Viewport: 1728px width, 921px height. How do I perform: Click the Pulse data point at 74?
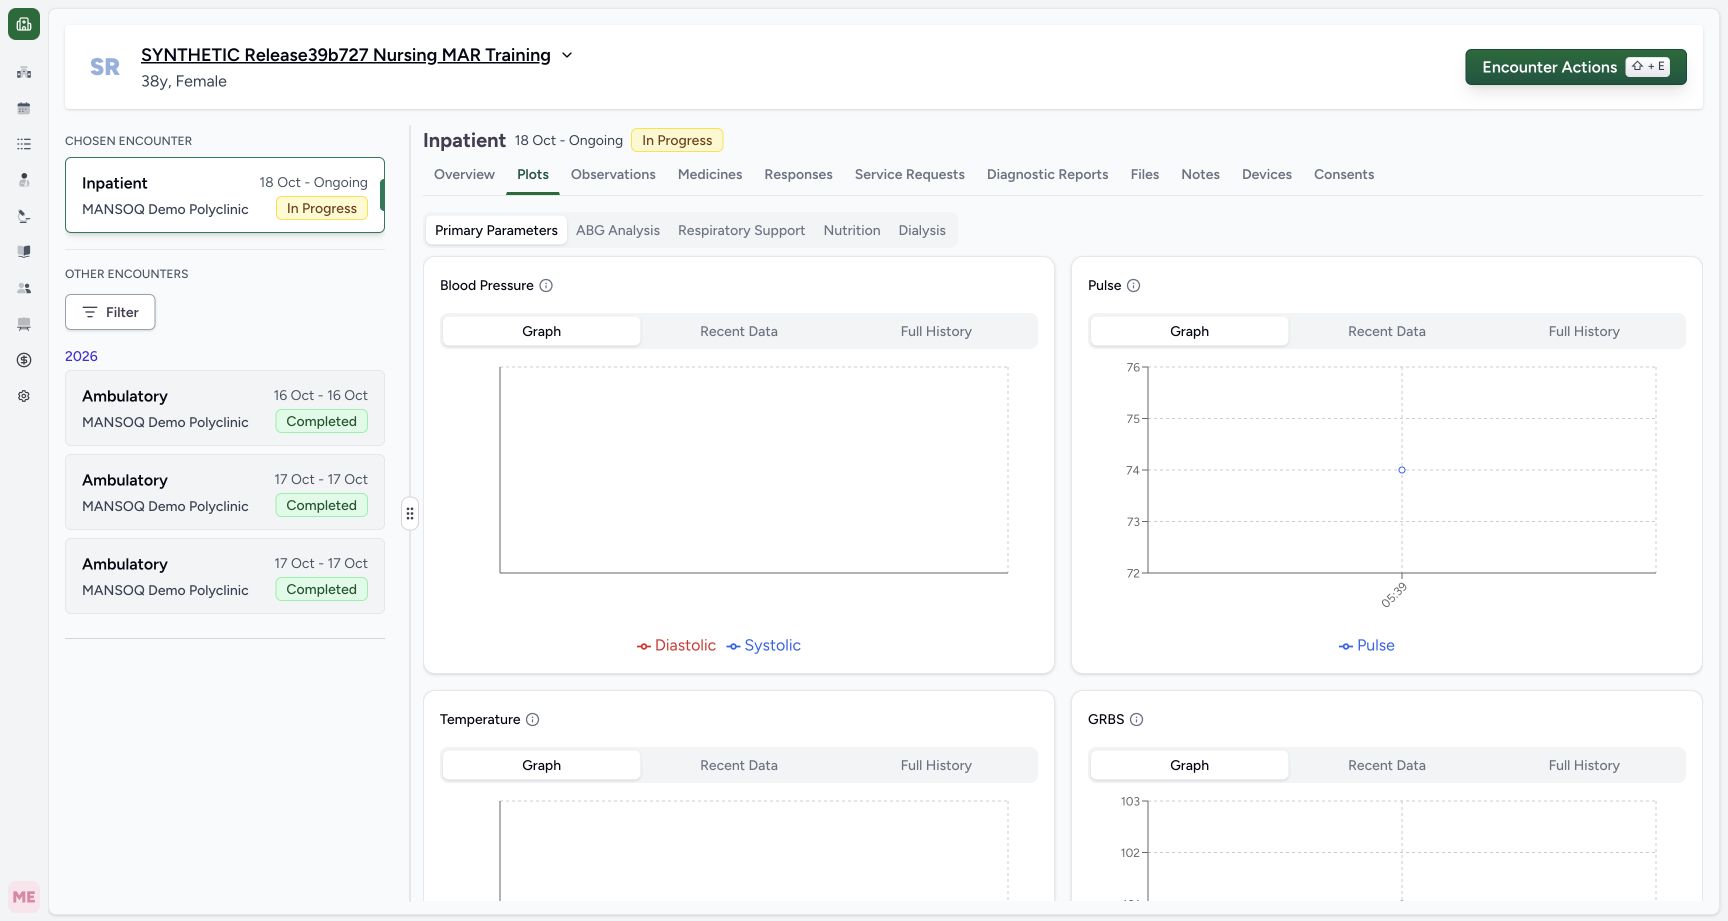tap(1402, 470)
